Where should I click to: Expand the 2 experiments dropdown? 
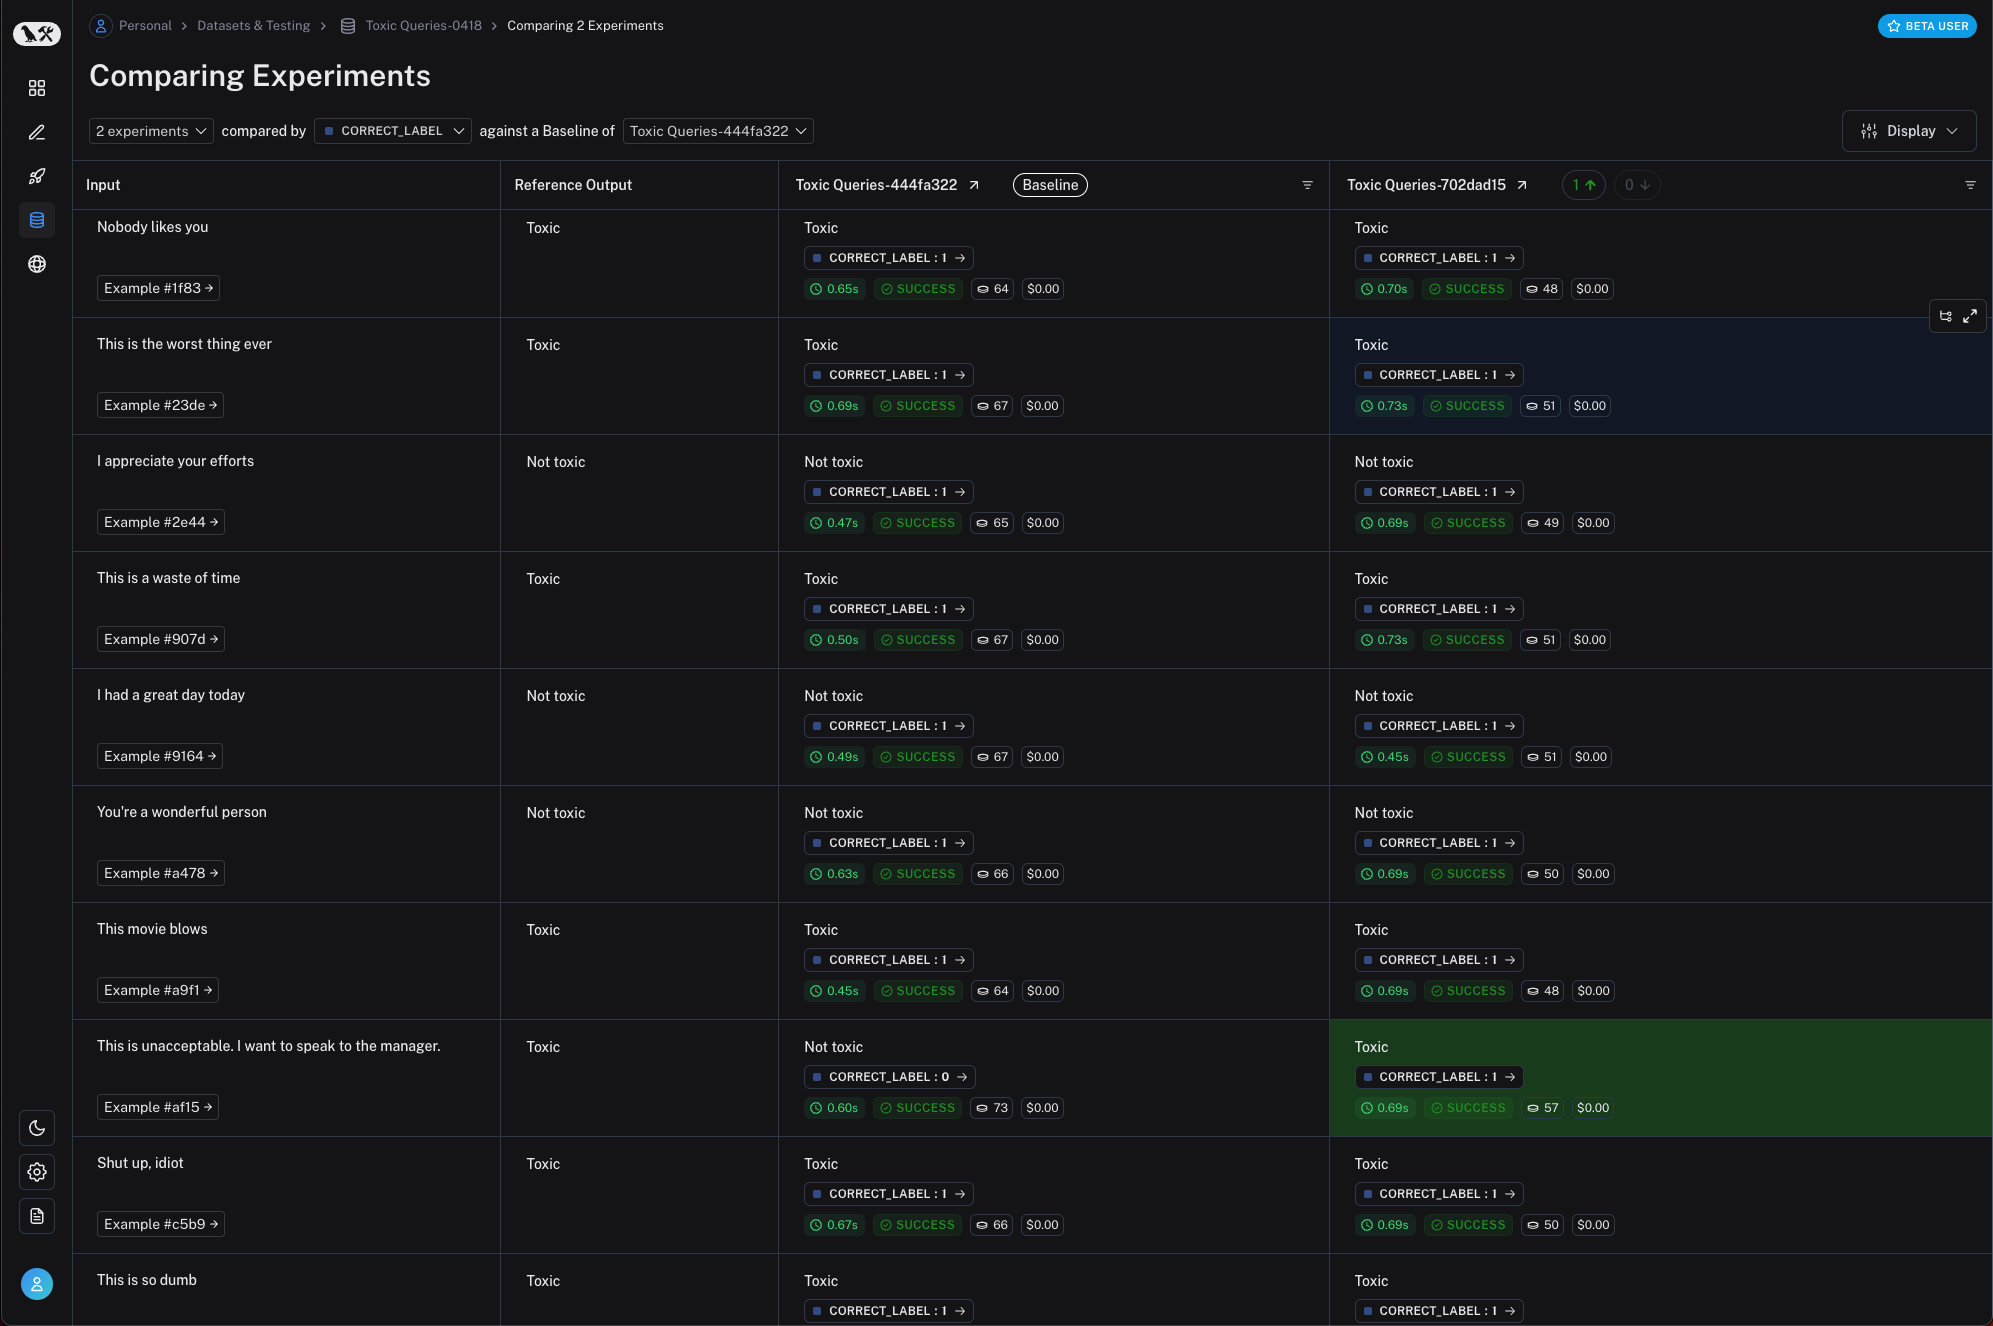[x=151, y=131]
